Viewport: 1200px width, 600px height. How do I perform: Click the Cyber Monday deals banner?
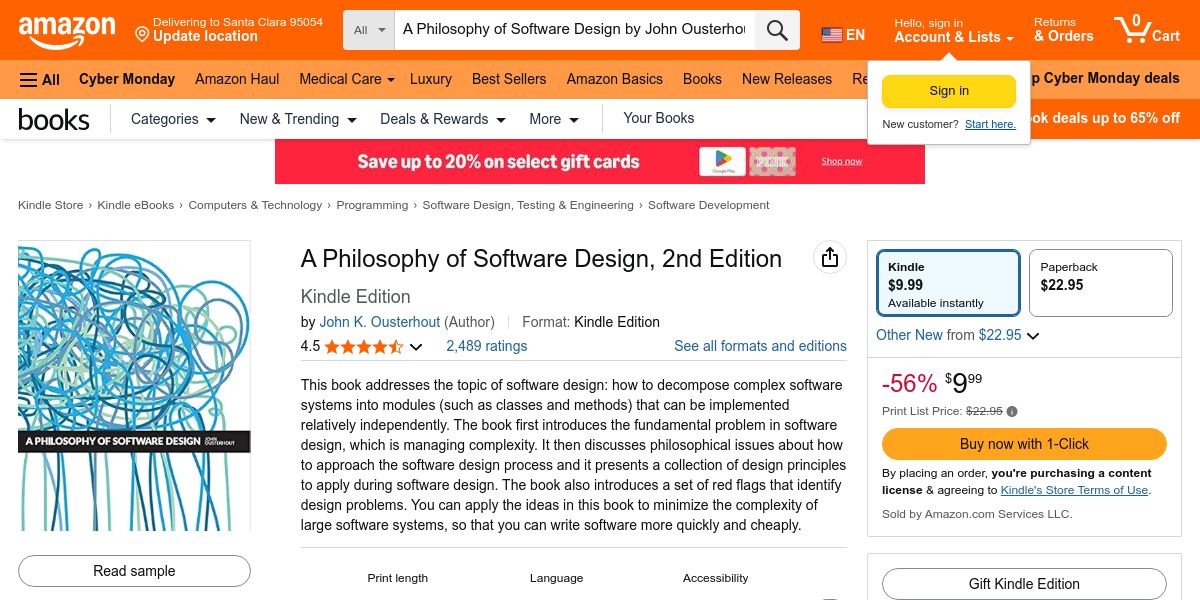coord(1104,79)
